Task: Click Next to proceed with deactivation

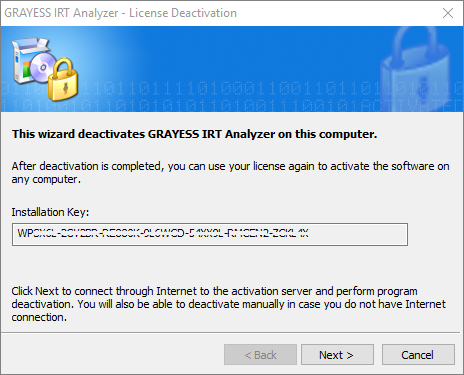Action: coord(337,355)
